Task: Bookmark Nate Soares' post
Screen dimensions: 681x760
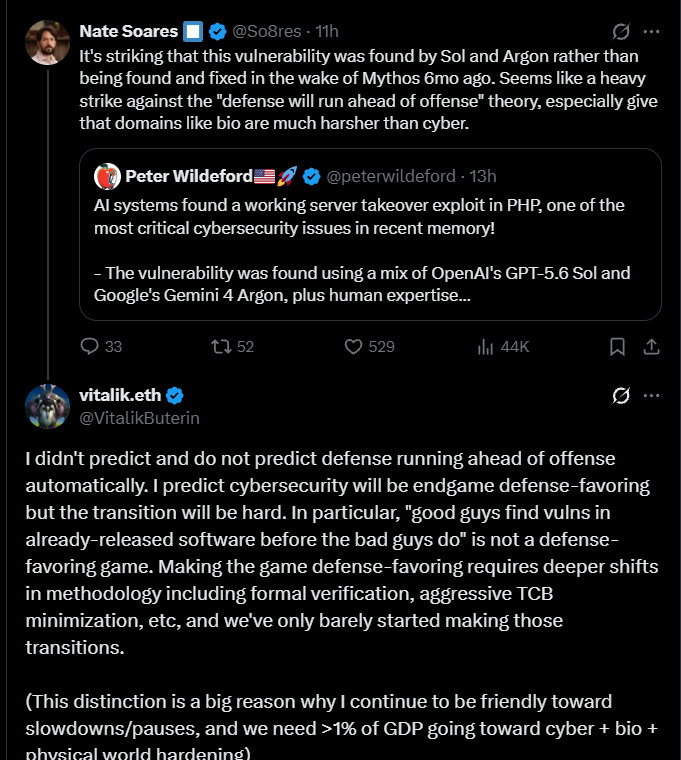Action: click(617, 347)
